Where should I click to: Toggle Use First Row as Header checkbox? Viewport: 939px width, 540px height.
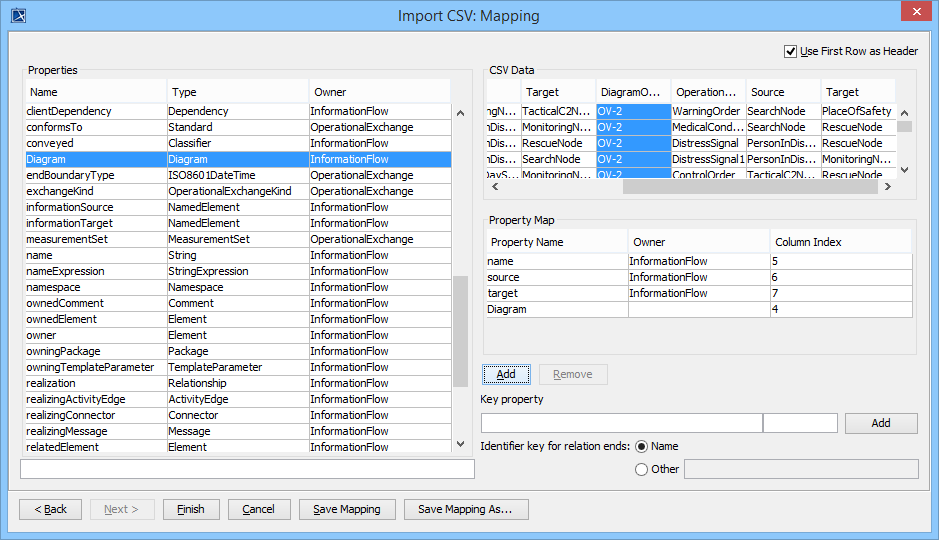point(791,51)
